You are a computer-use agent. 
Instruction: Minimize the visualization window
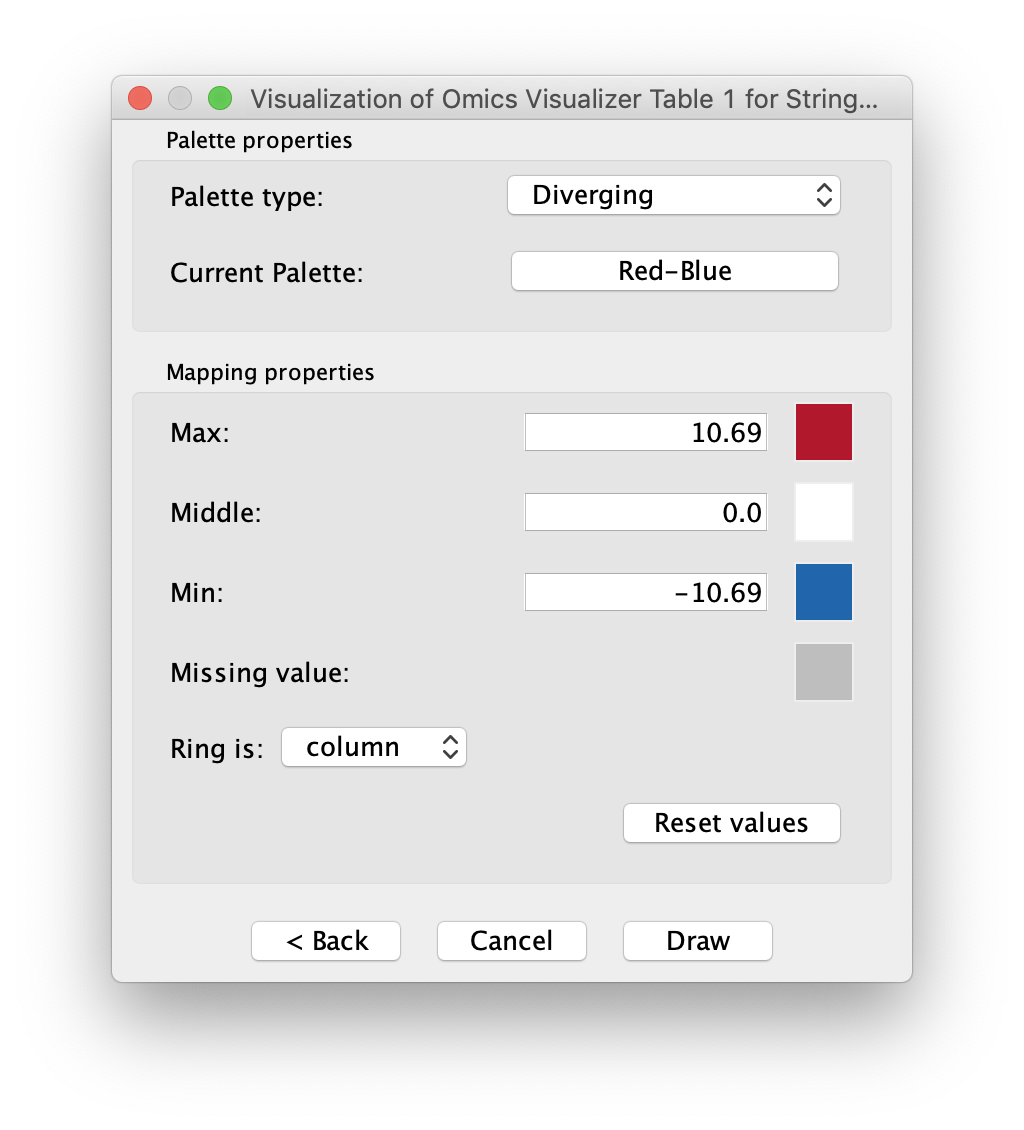179,97
